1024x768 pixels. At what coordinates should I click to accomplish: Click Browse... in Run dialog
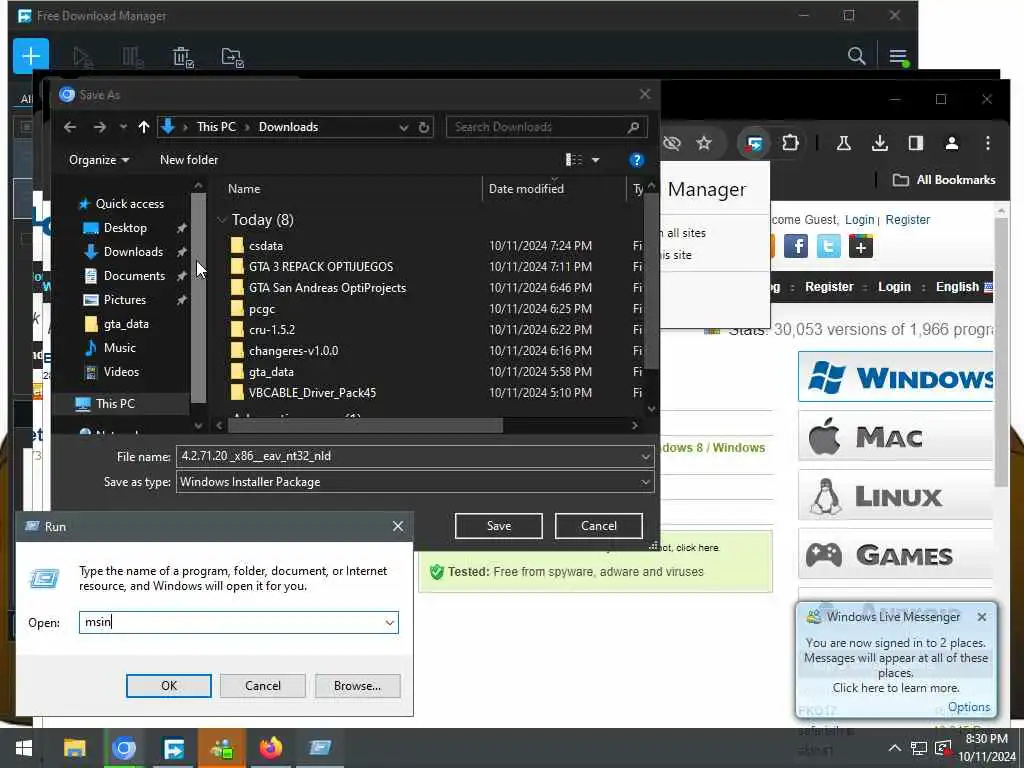coord(357,686)
